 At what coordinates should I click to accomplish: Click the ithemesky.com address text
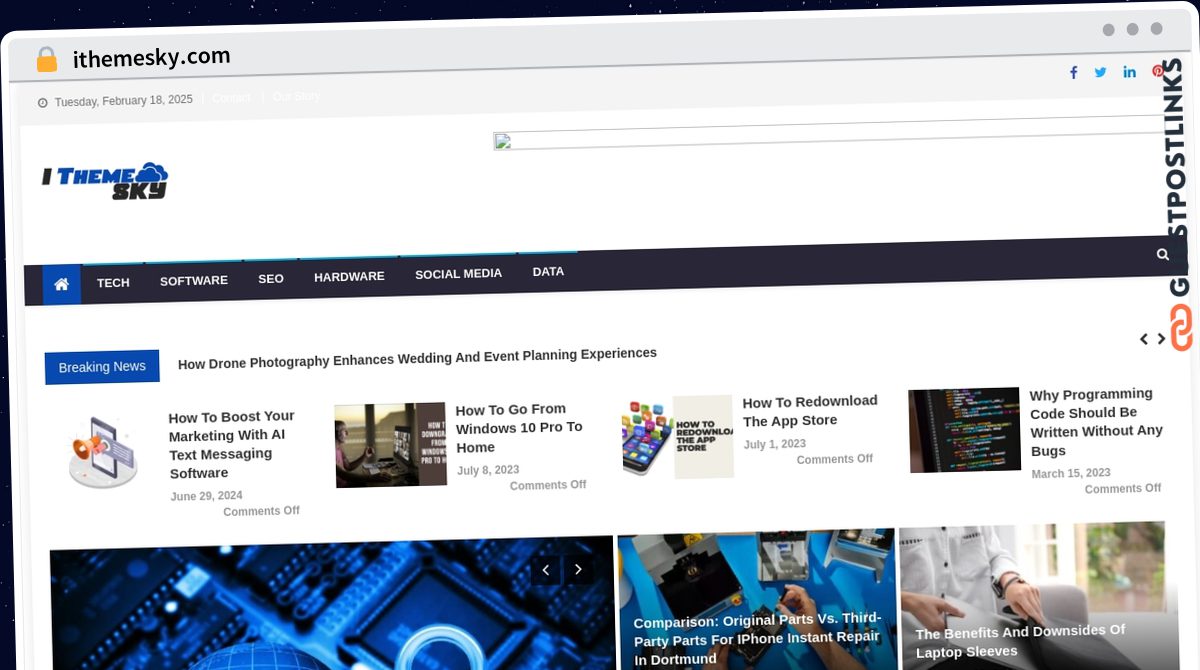tap(152, 58)
